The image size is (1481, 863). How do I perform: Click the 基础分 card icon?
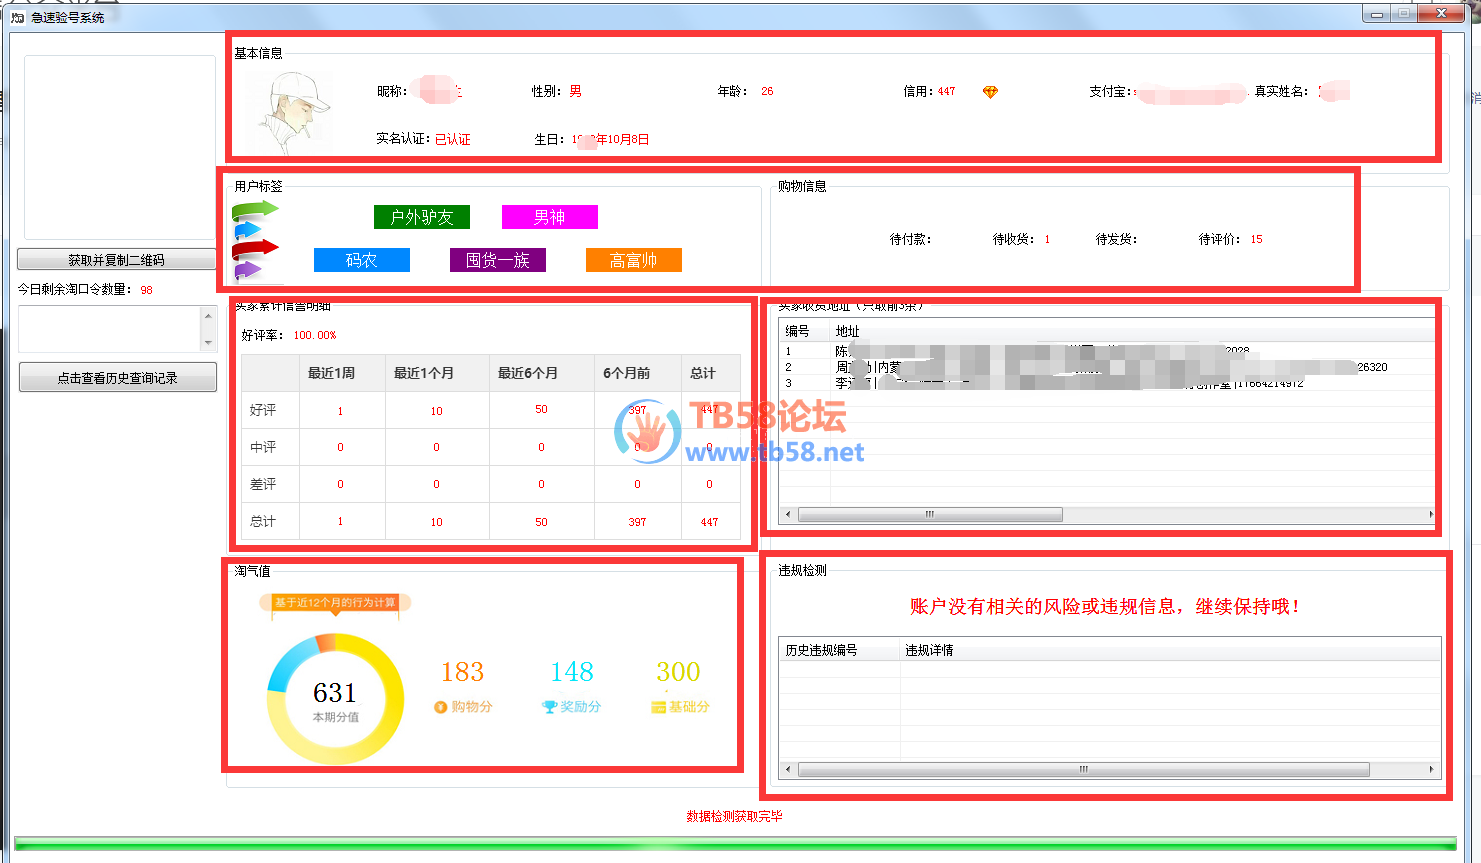pos(658,707)
